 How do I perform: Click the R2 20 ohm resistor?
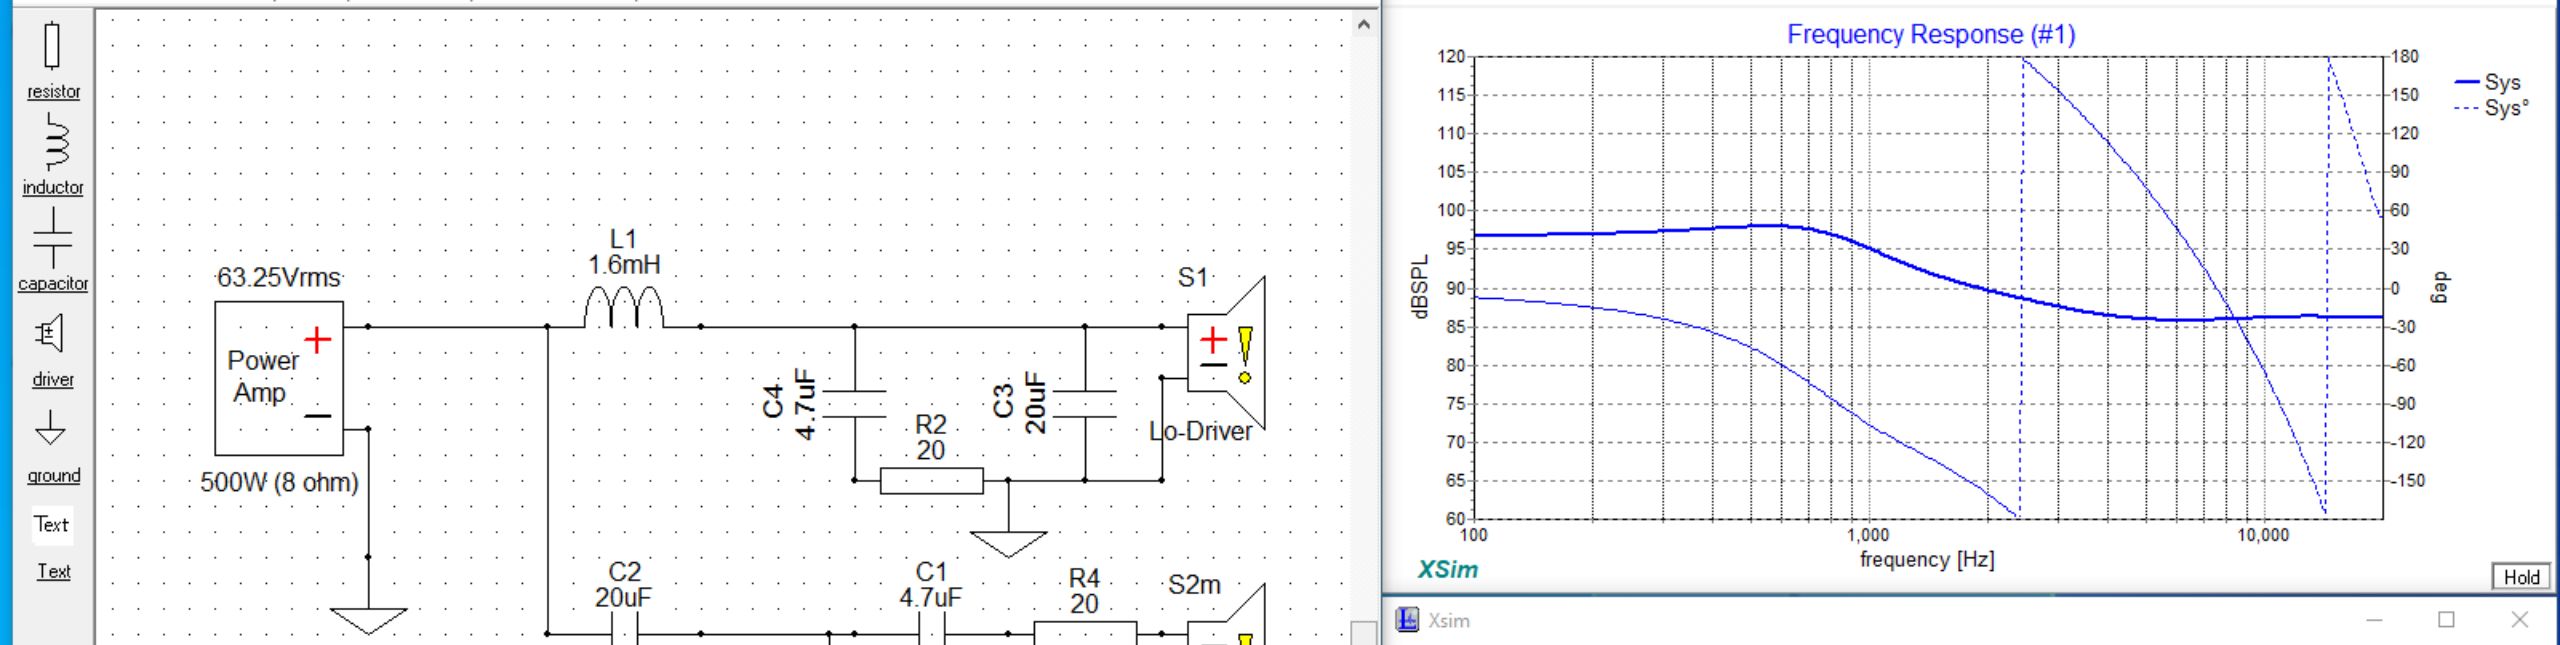(931, 481)
